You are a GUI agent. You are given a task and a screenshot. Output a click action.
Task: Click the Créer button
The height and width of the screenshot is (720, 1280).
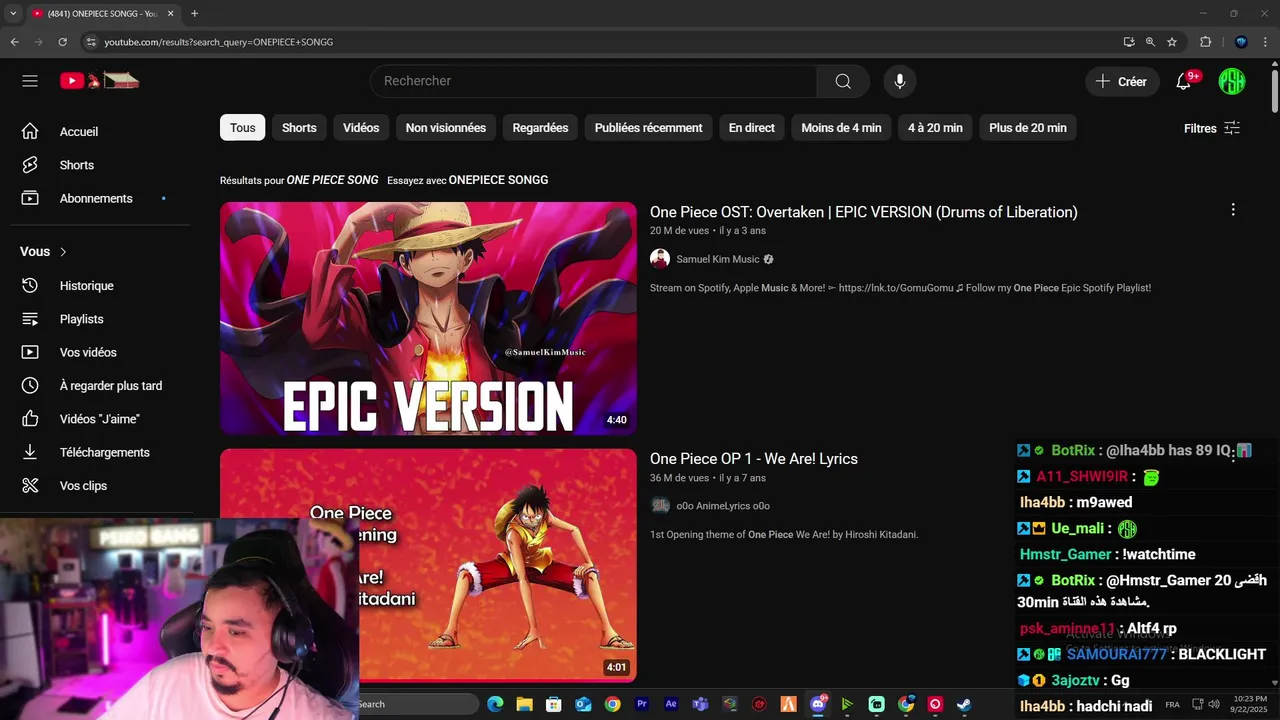coord(1122,81)
